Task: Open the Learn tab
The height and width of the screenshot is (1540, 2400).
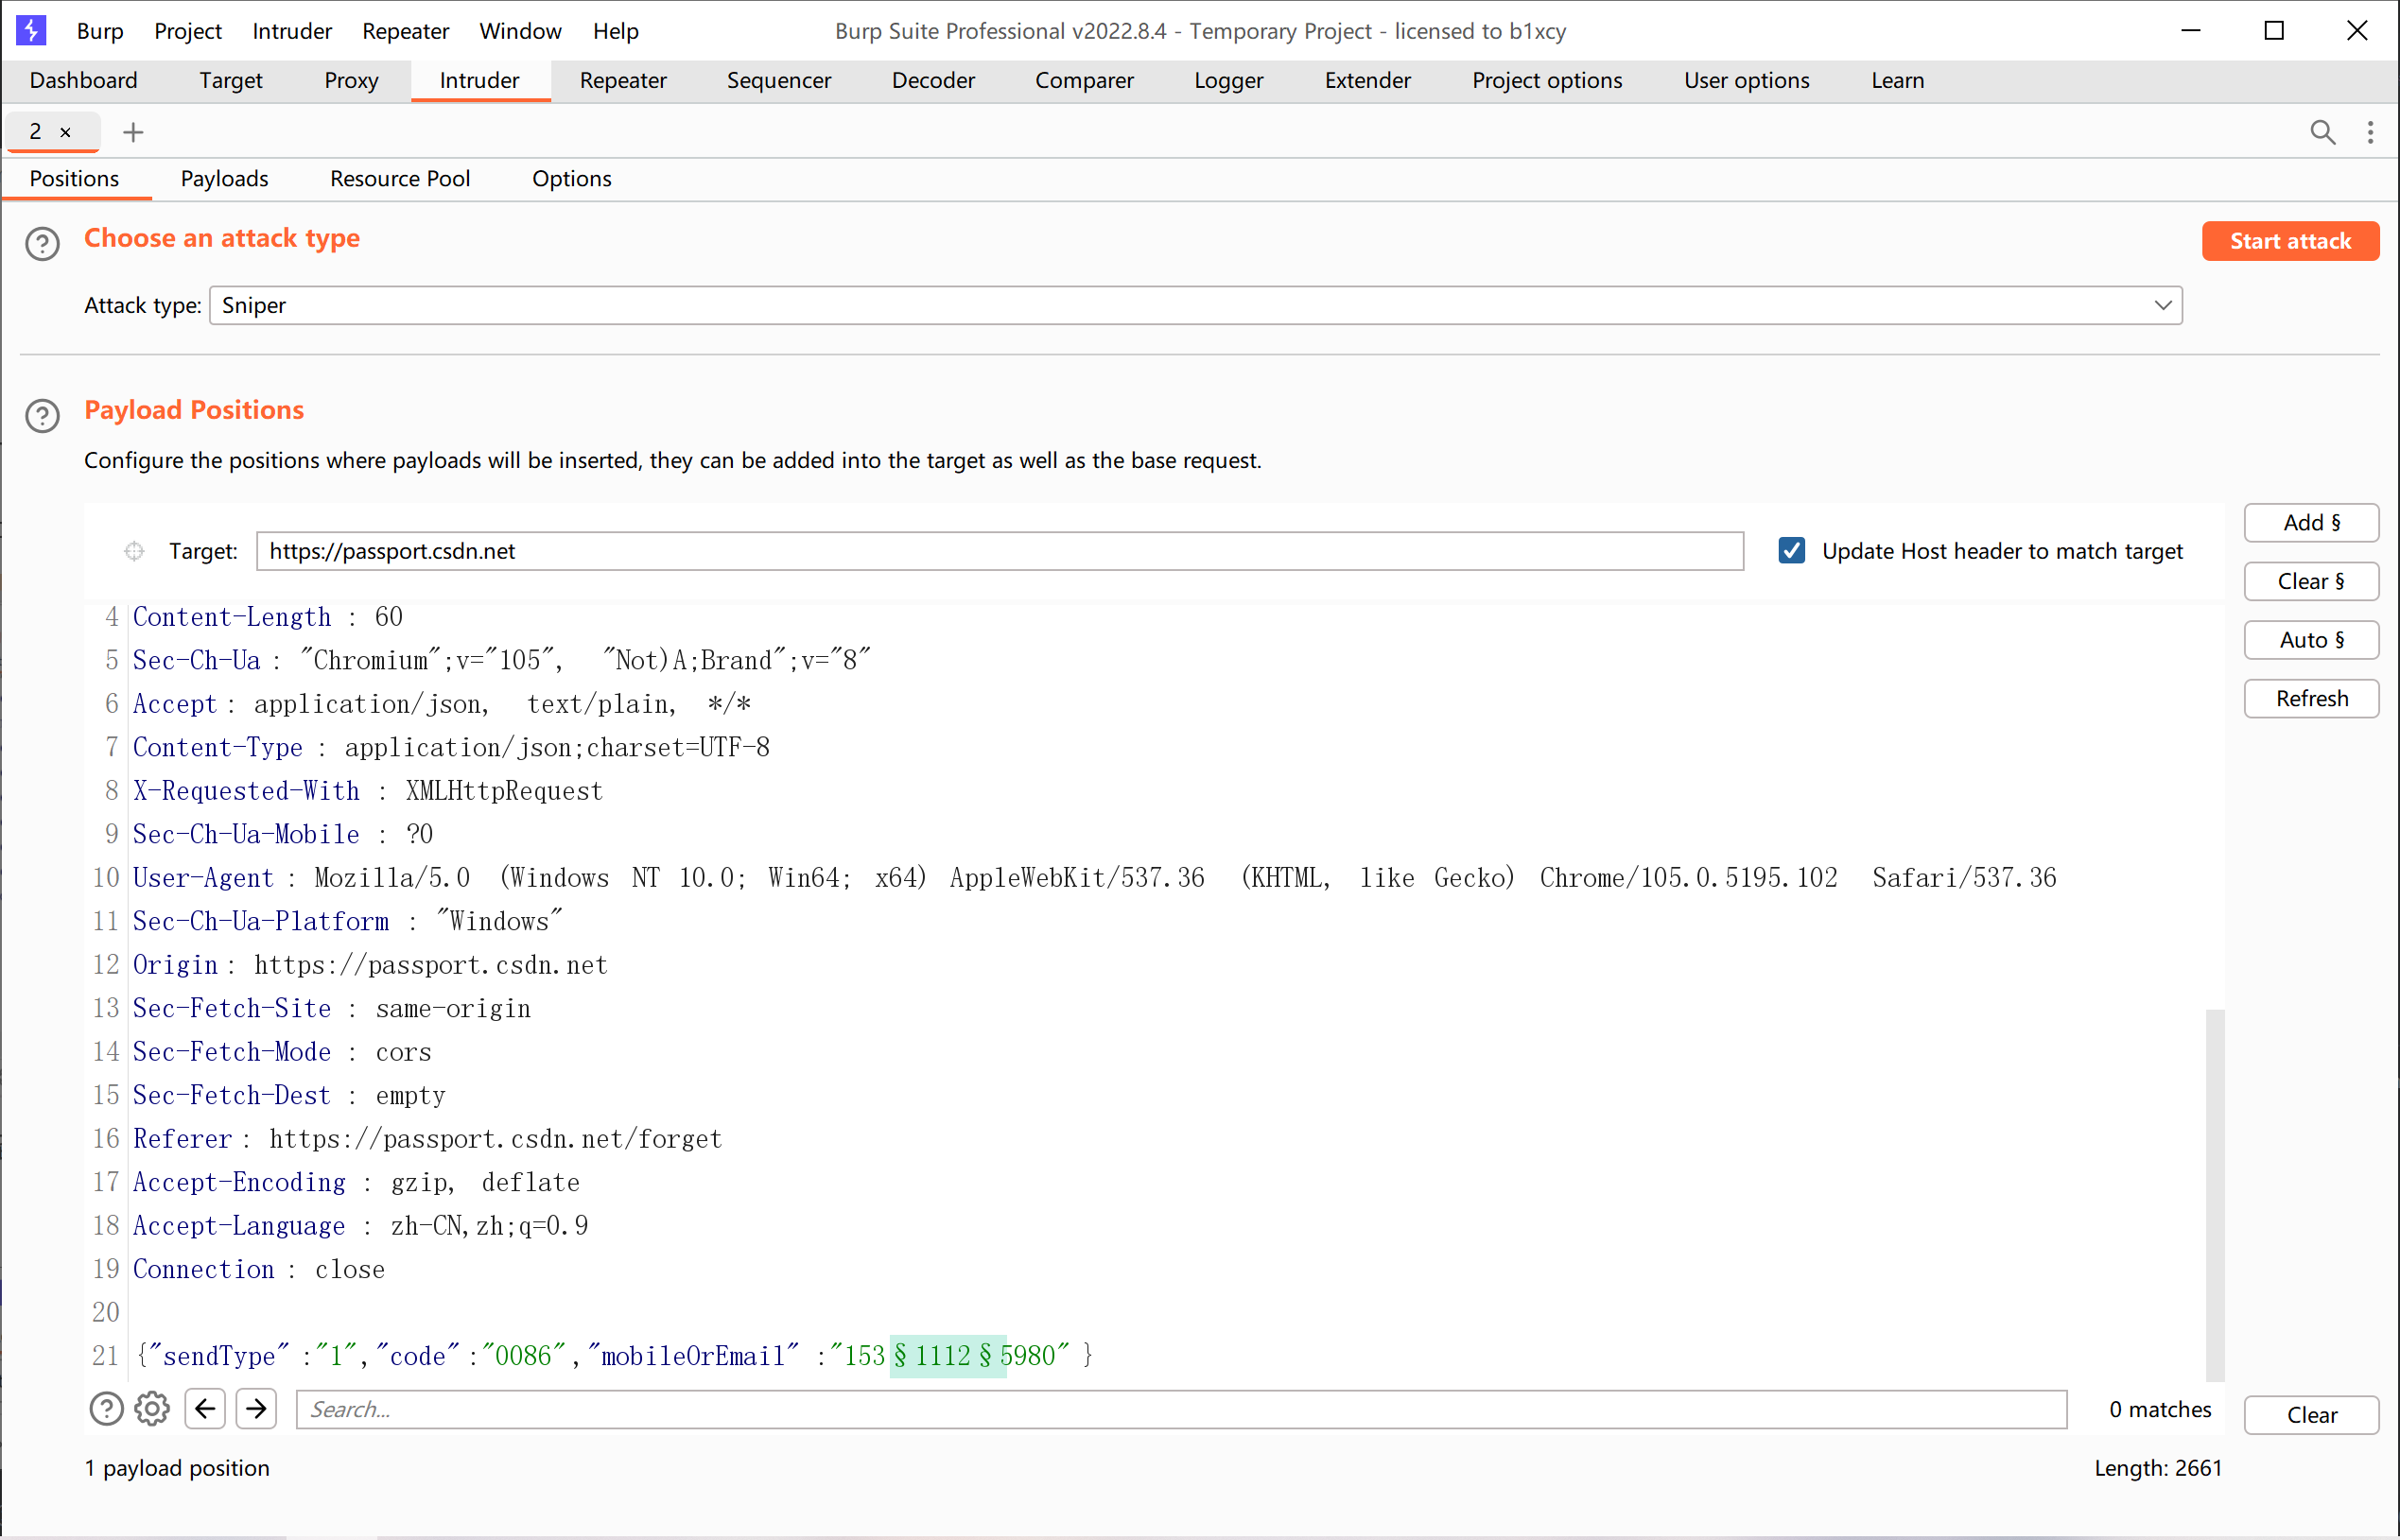Action: point(1897,80)
